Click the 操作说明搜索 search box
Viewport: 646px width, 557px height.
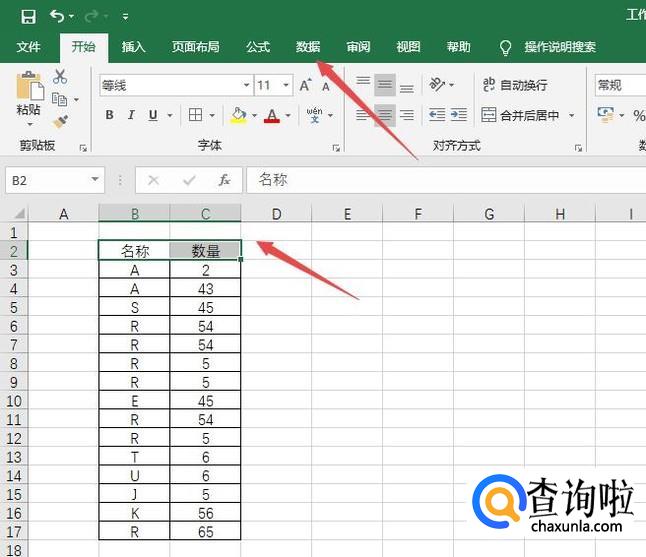(560, 47)
